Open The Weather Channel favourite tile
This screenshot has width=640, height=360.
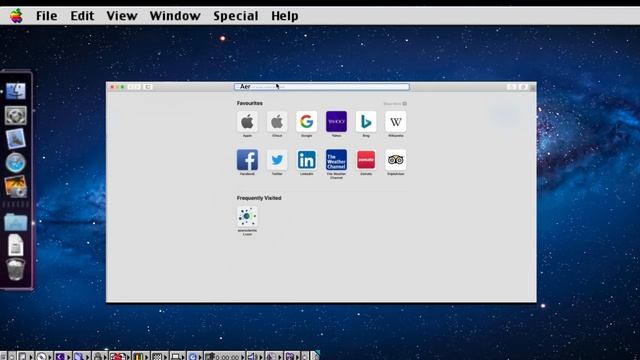[336, 160]
